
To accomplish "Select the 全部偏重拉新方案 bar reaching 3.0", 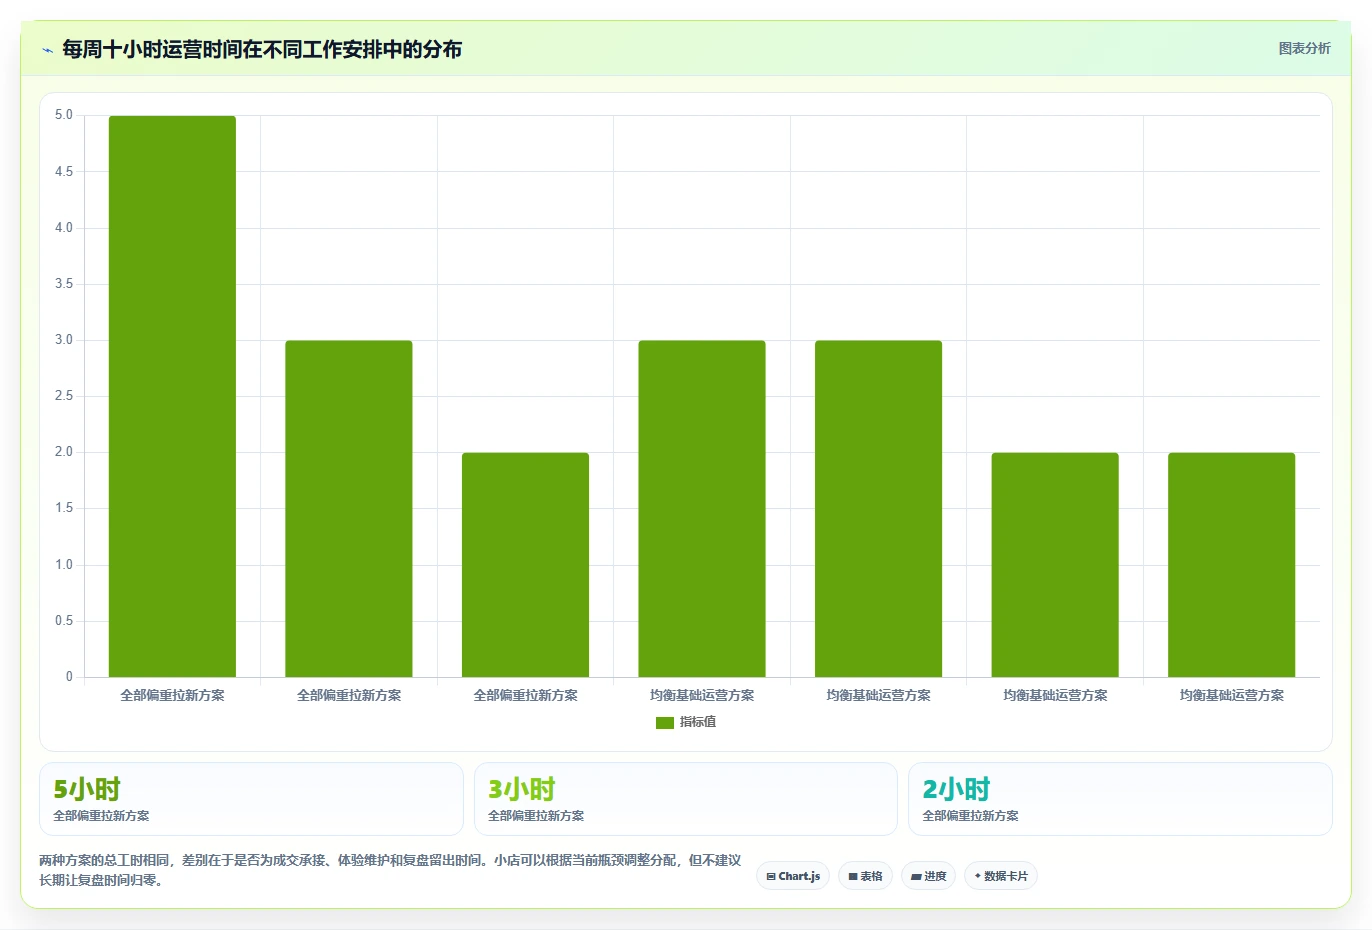I will [x=349, y=508].
